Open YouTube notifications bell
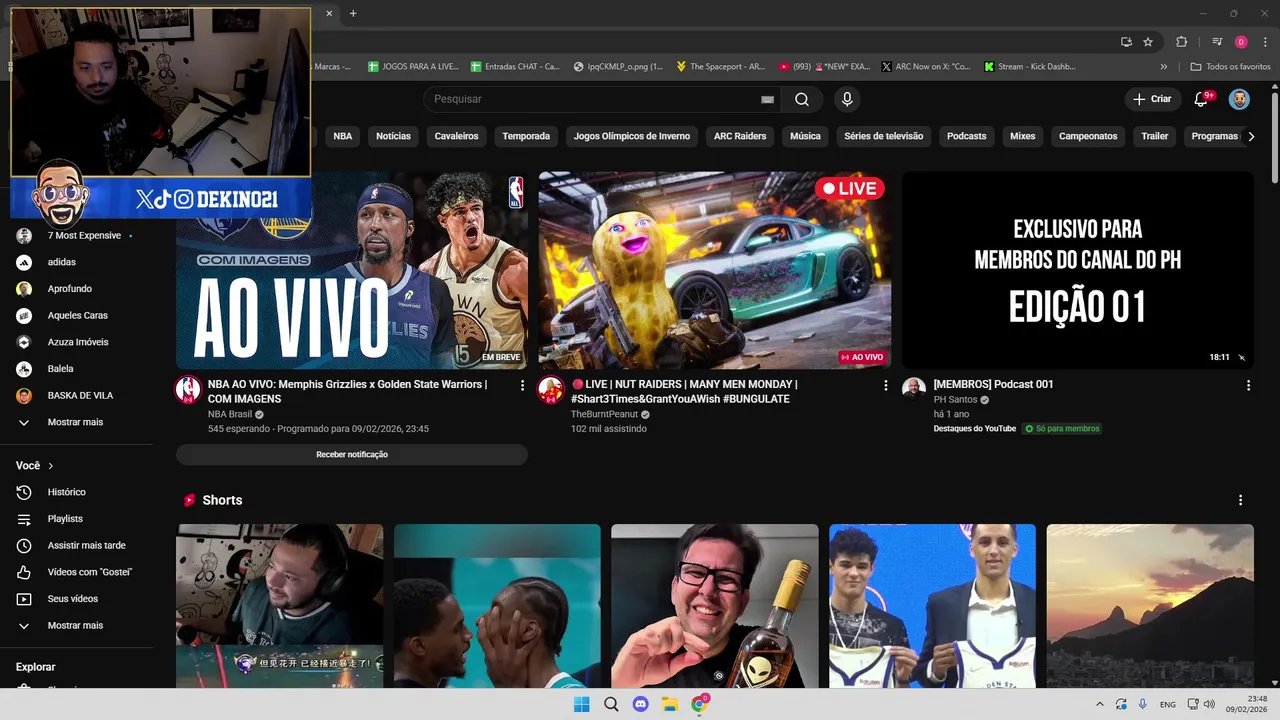Image resolution: width=1280 pixels, height=720 pixels. (x=1203, y=99)
